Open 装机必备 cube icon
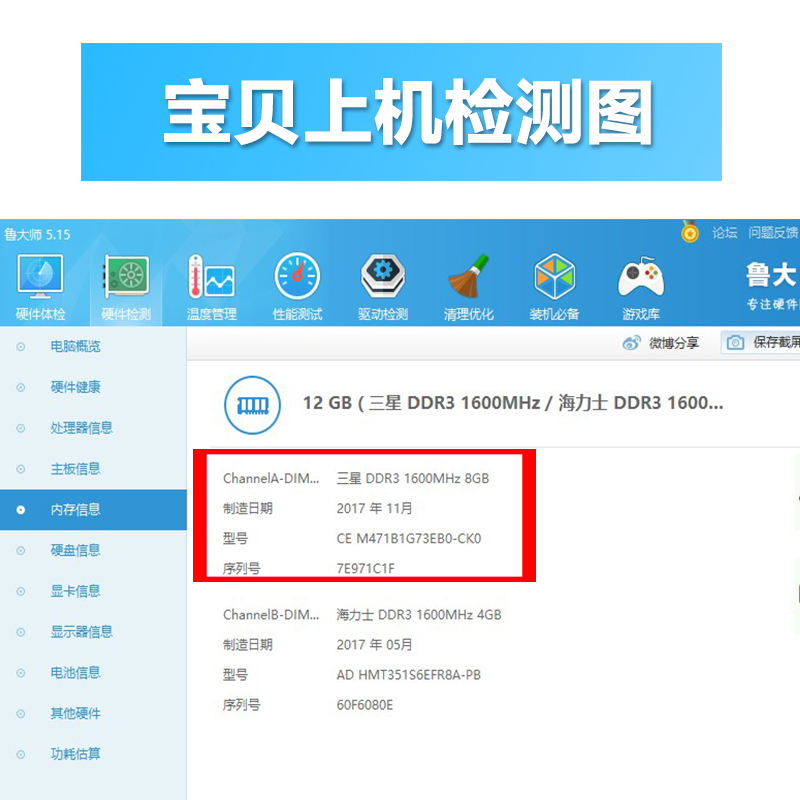 pyautogui.click(x=555, y=276)
